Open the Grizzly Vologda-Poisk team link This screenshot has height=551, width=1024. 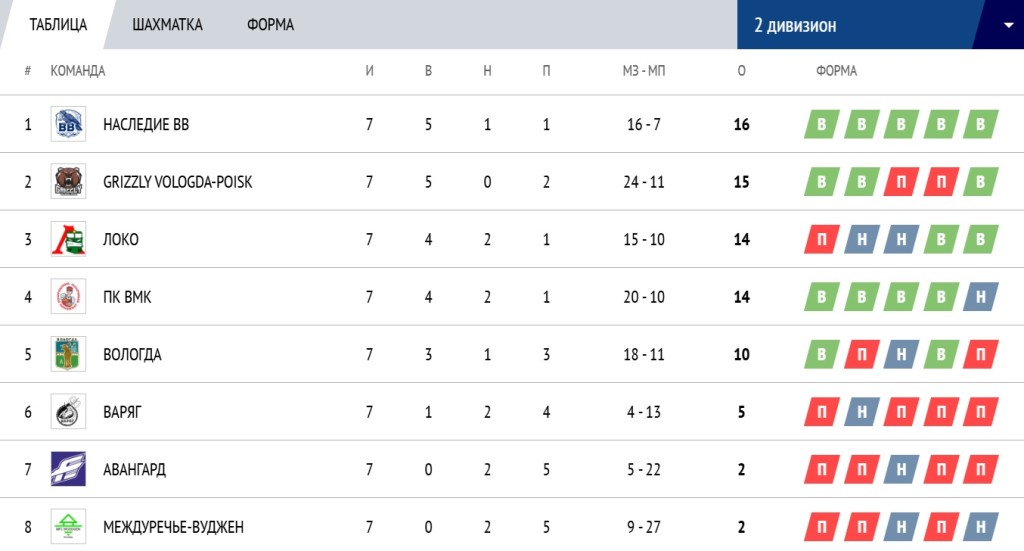[x=178, y=182]
